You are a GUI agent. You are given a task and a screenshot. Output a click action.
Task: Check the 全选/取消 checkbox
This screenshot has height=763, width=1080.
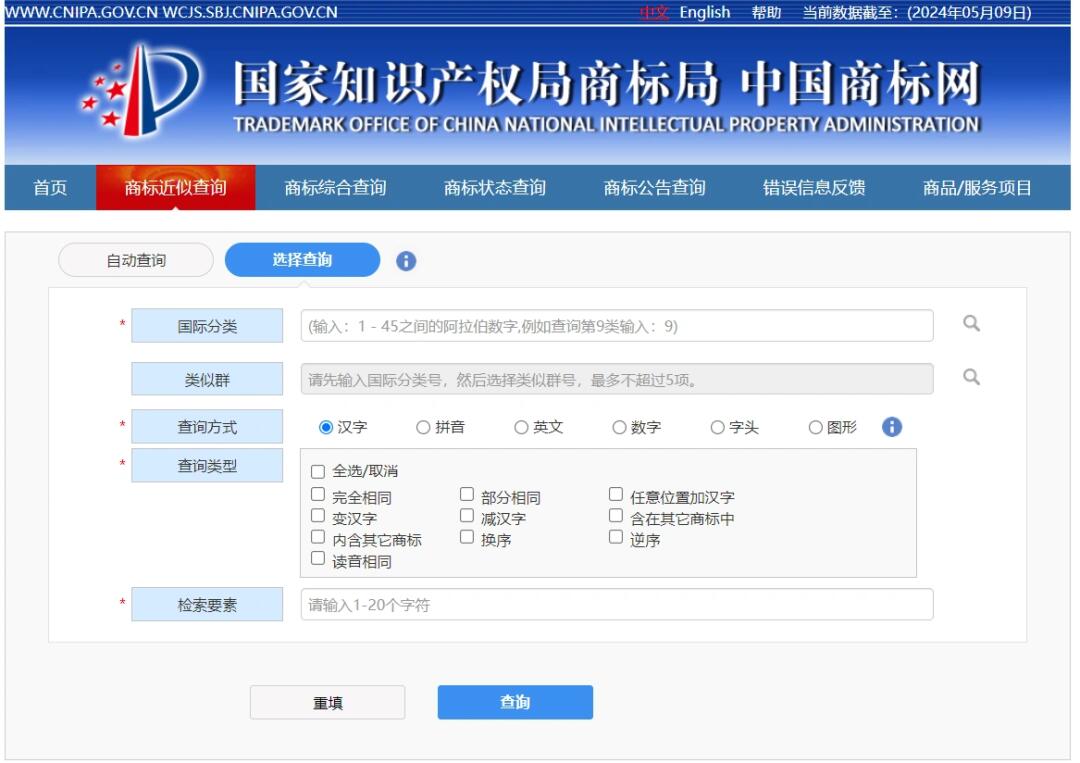click(x=318, y=472)
